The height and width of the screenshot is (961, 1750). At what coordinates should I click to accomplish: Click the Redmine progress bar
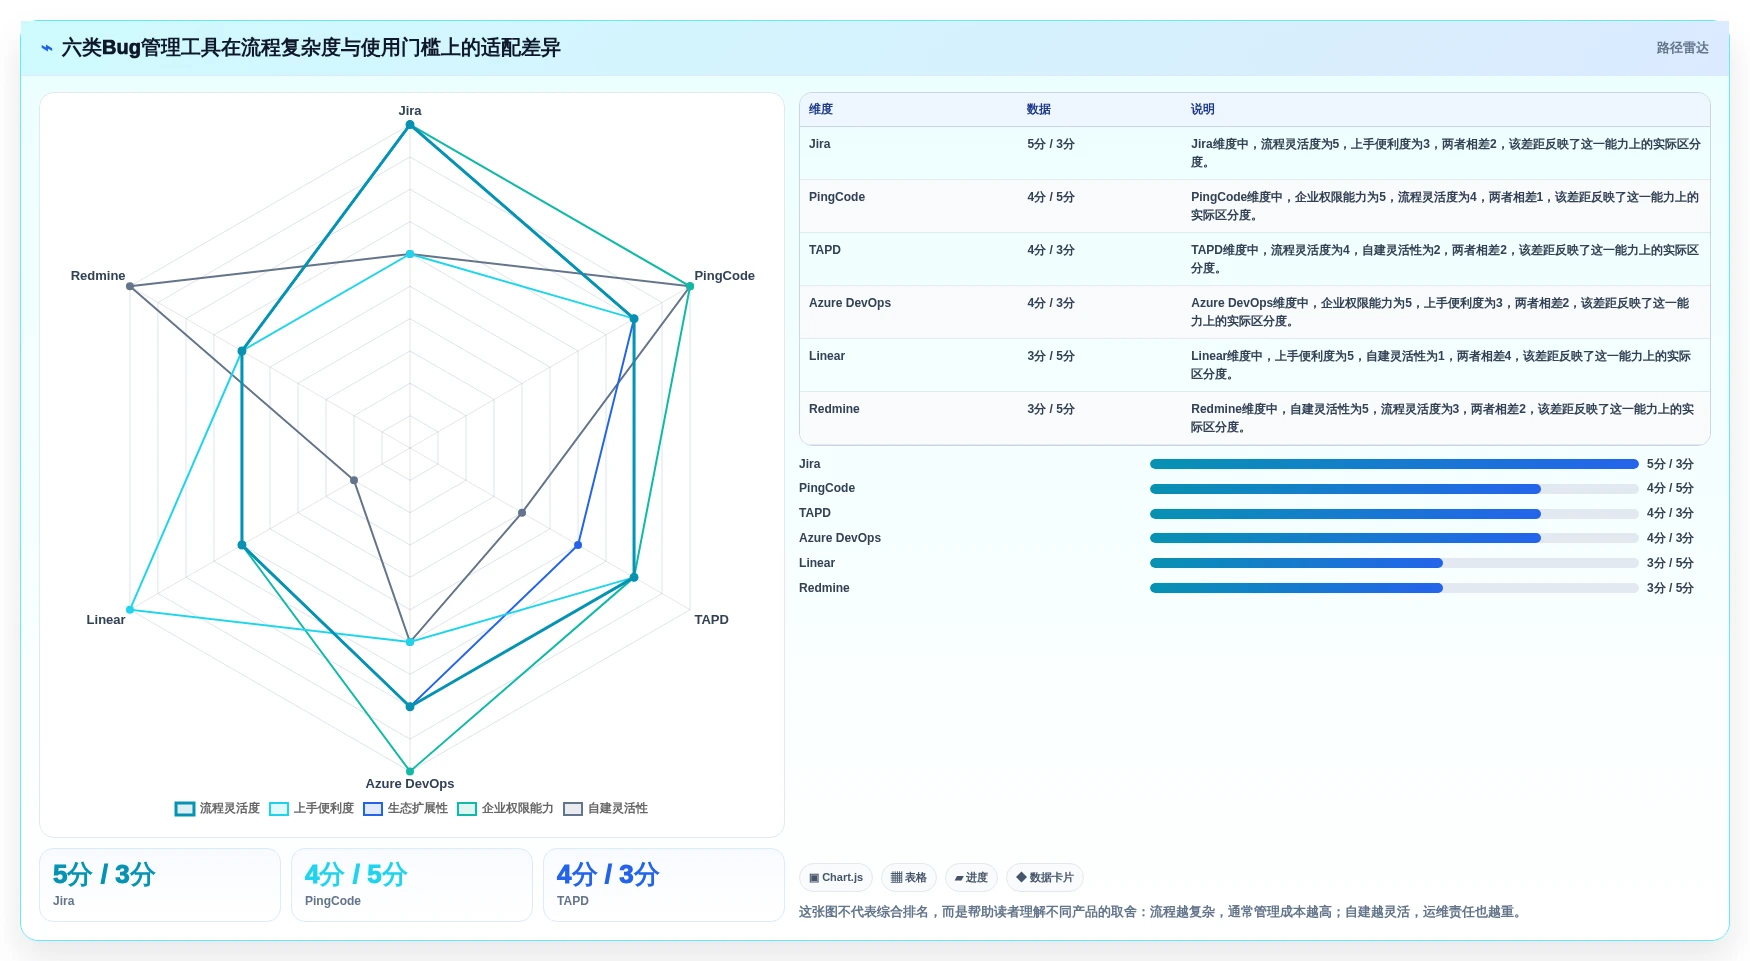pos(1394,588)
